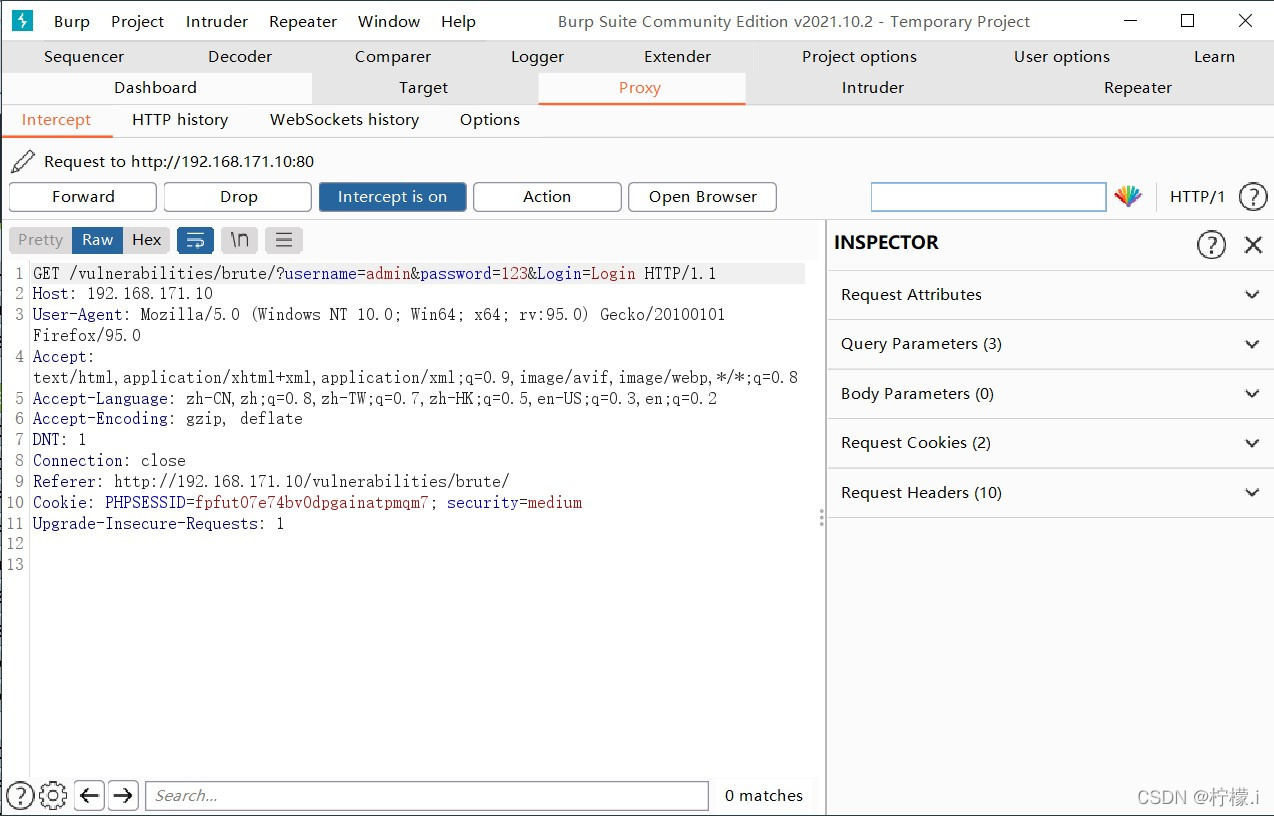Click the Inspector help question mark icon
This screenshot has height=816, width=1274.
point(1211,244)
